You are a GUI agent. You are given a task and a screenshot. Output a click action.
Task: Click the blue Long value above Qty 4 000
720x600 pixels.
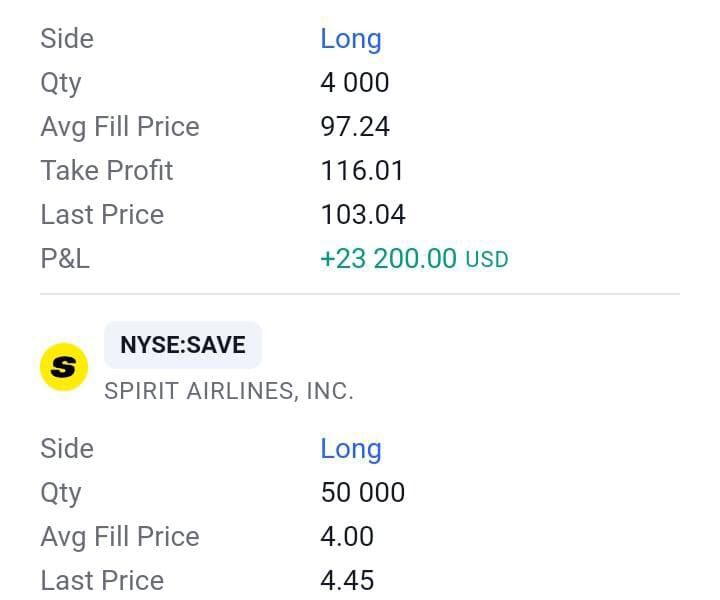click(x=351, y=39)
